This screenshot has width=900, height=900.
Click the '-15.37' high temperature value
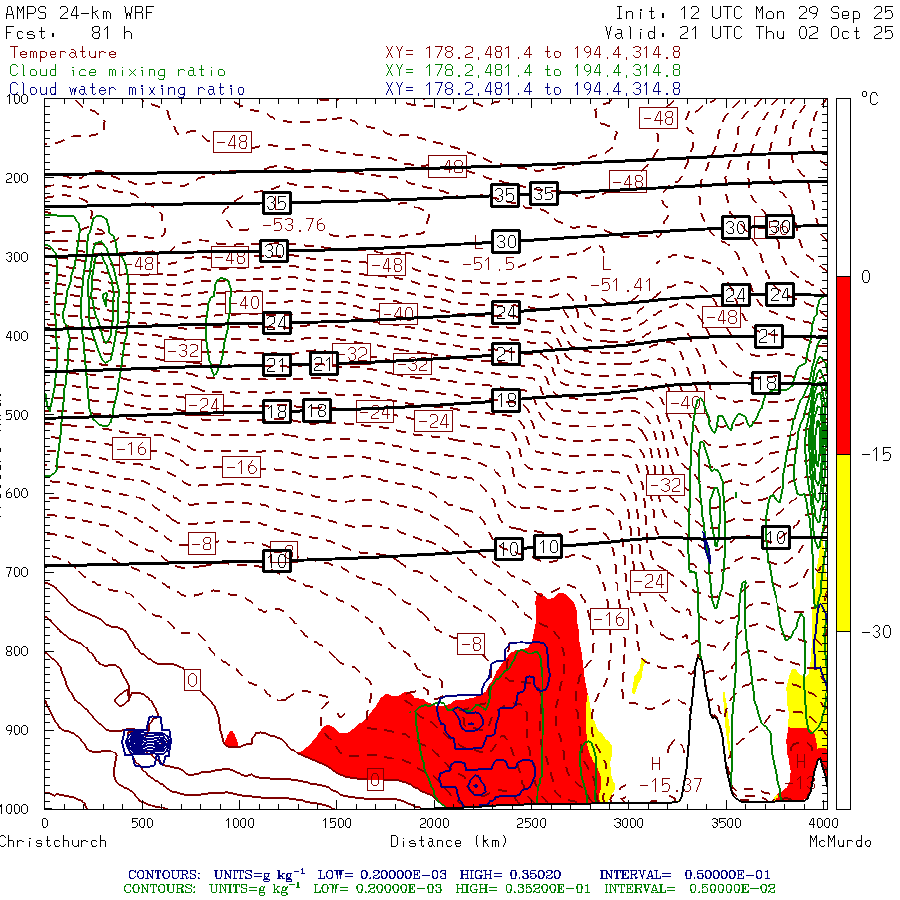(670, 785)
